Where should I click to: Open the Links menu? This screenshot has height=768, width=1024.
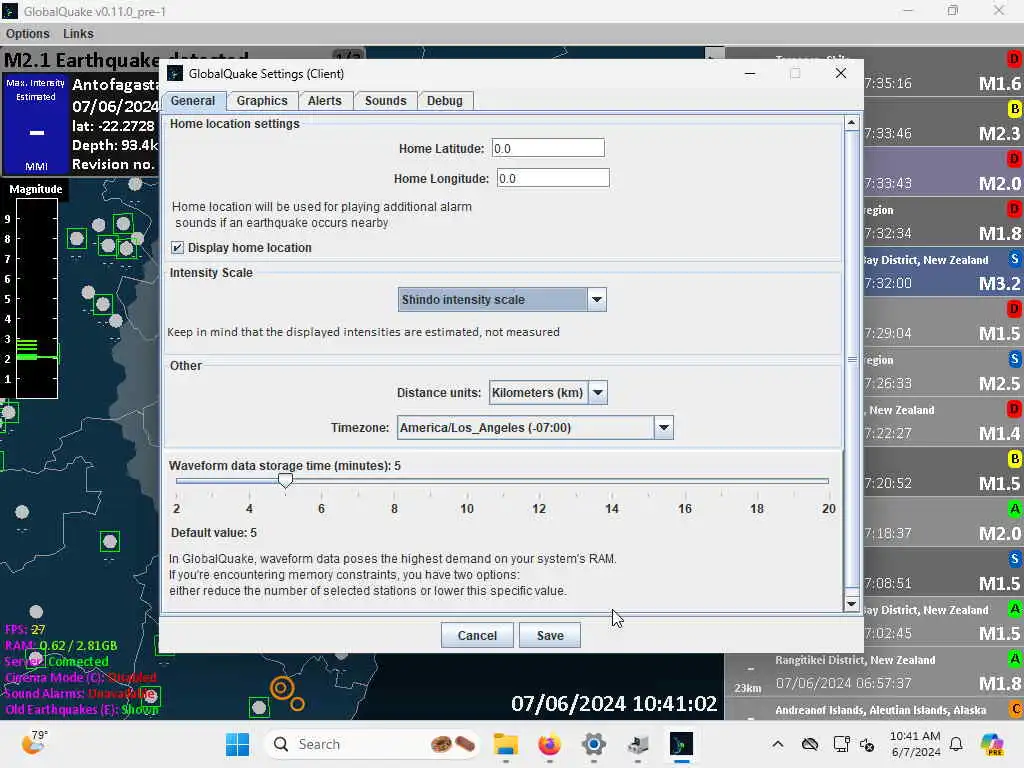pyautogui.click(x=78, y=33)
